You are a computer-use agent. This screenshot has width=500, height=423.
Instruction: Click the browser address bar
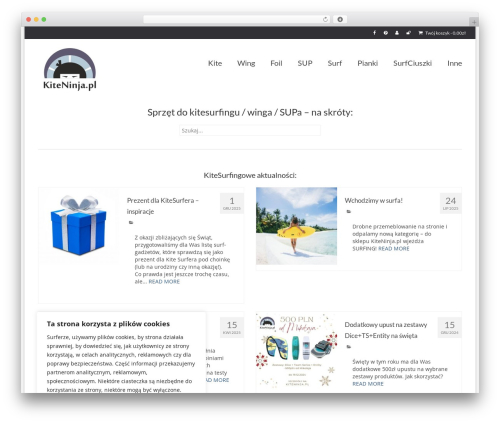(x=237, y=19)
